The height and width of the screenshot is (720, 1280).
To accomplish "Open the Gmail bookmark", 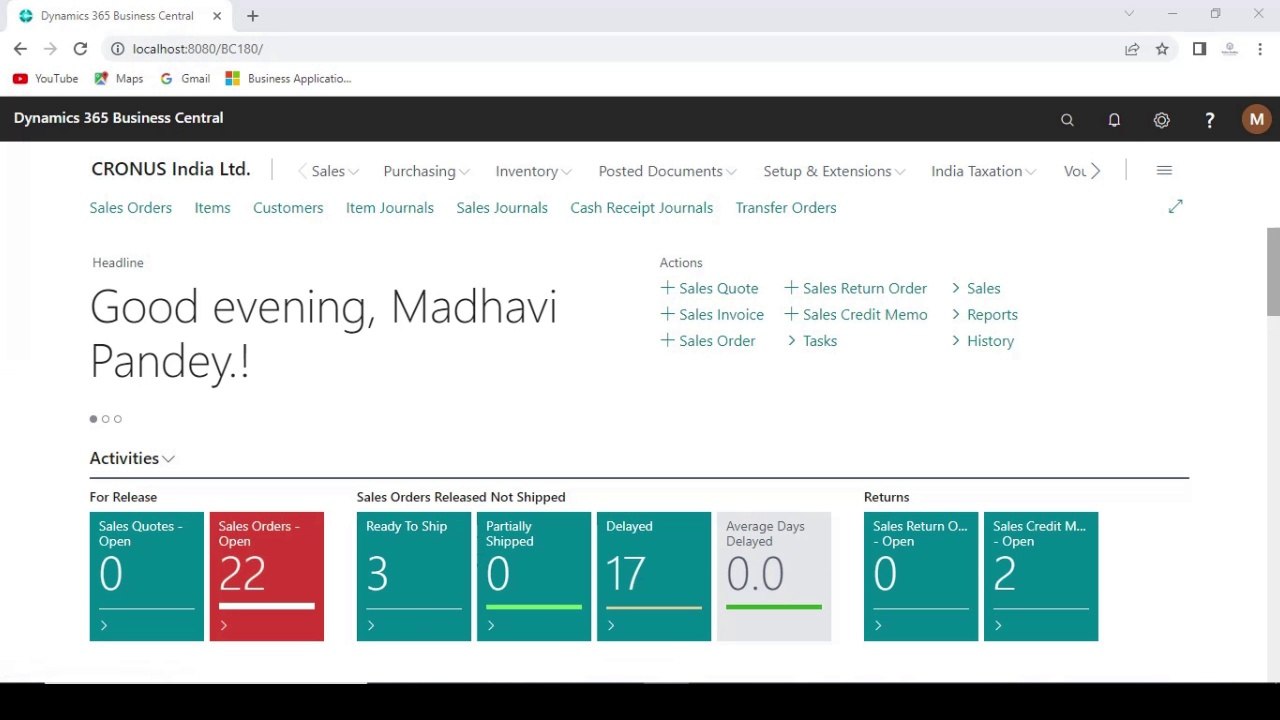I will (x=185, y=78).
